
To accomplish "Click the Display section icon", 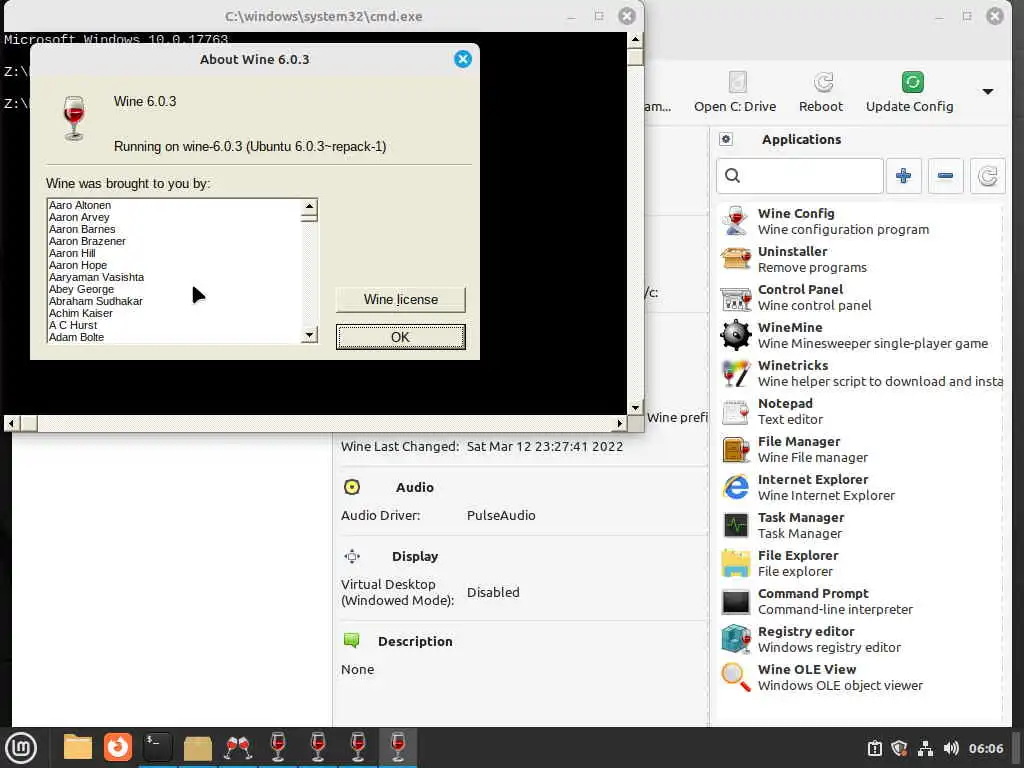I will point(351,556).
